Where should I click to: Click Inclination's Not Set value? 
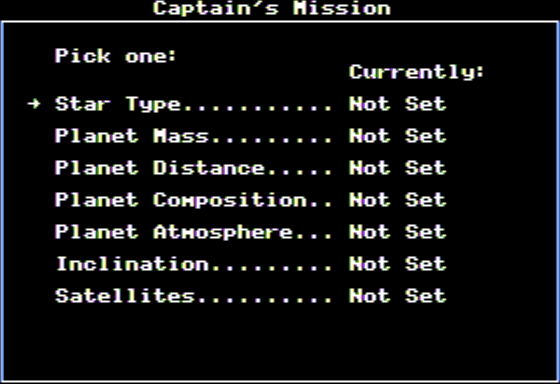coord(398,264)
